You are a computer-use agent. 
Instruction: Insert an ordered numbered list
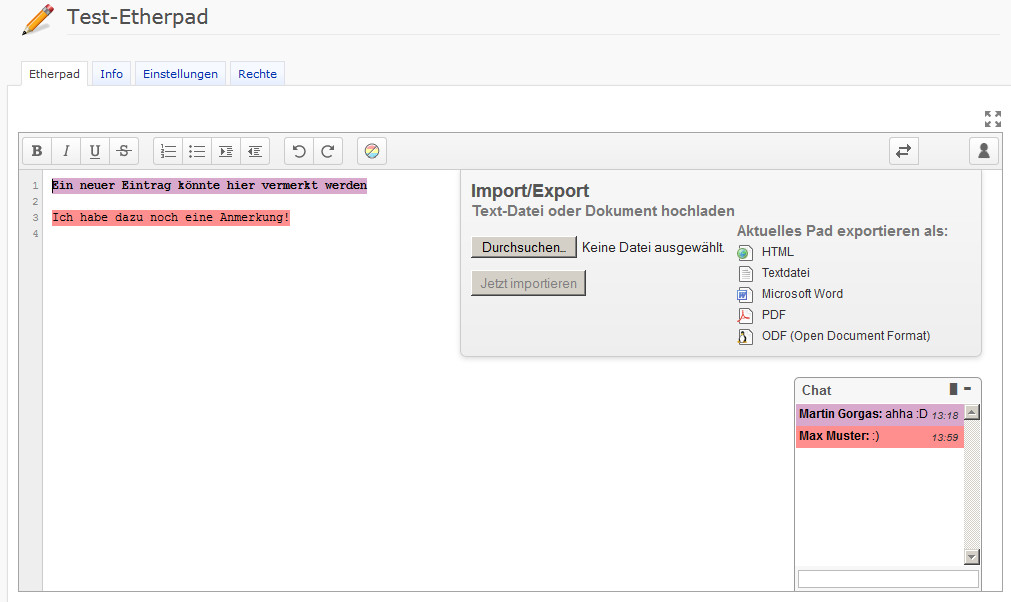pyautogui.click(x=168, y=151)
